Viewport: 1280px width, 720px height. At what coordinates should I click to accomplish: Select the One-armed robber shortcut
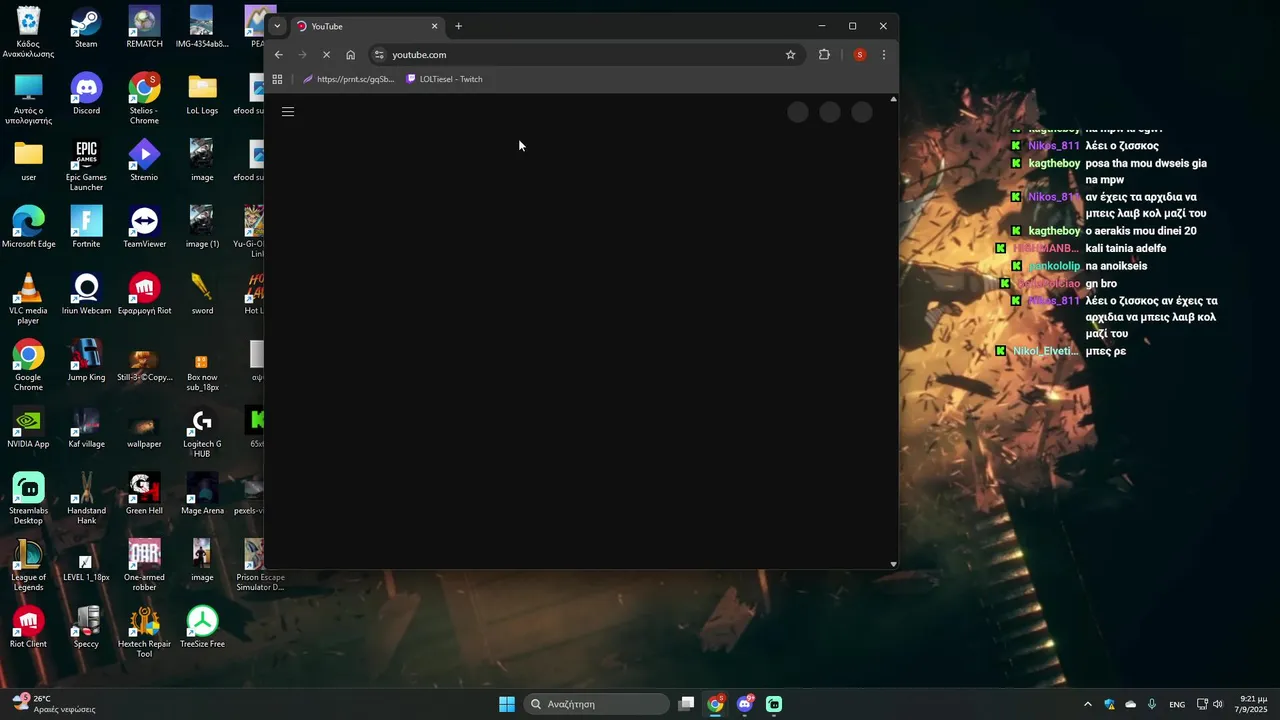pos(144,566)
